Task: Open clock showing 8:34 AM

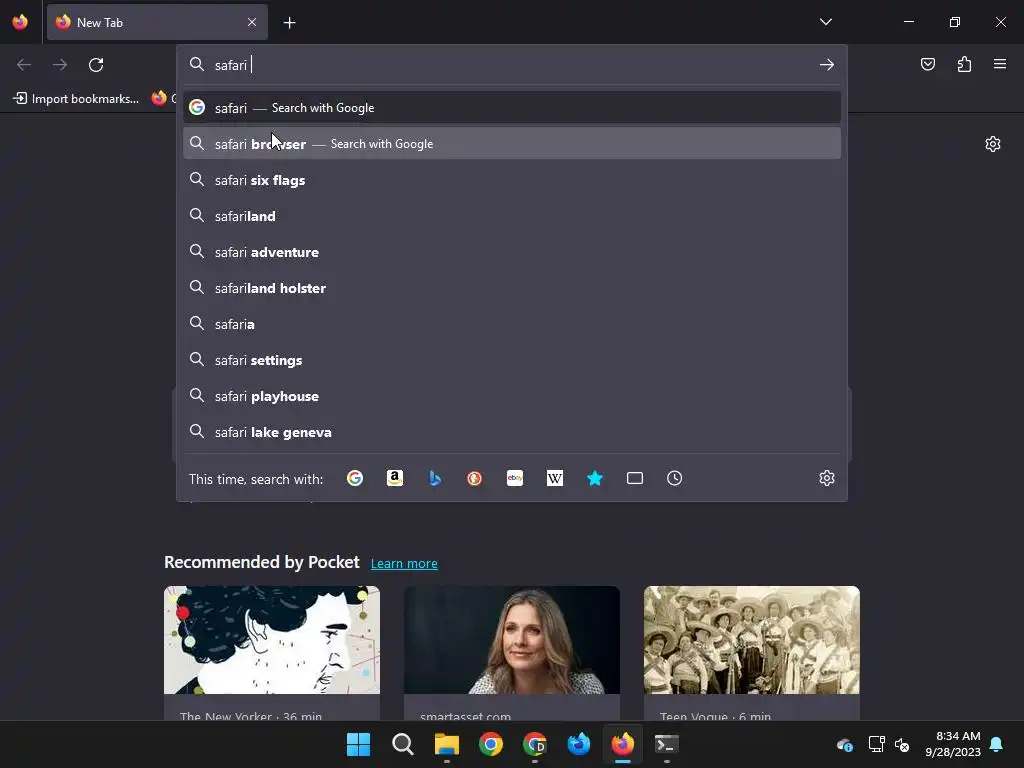Action: click(953, 744)
